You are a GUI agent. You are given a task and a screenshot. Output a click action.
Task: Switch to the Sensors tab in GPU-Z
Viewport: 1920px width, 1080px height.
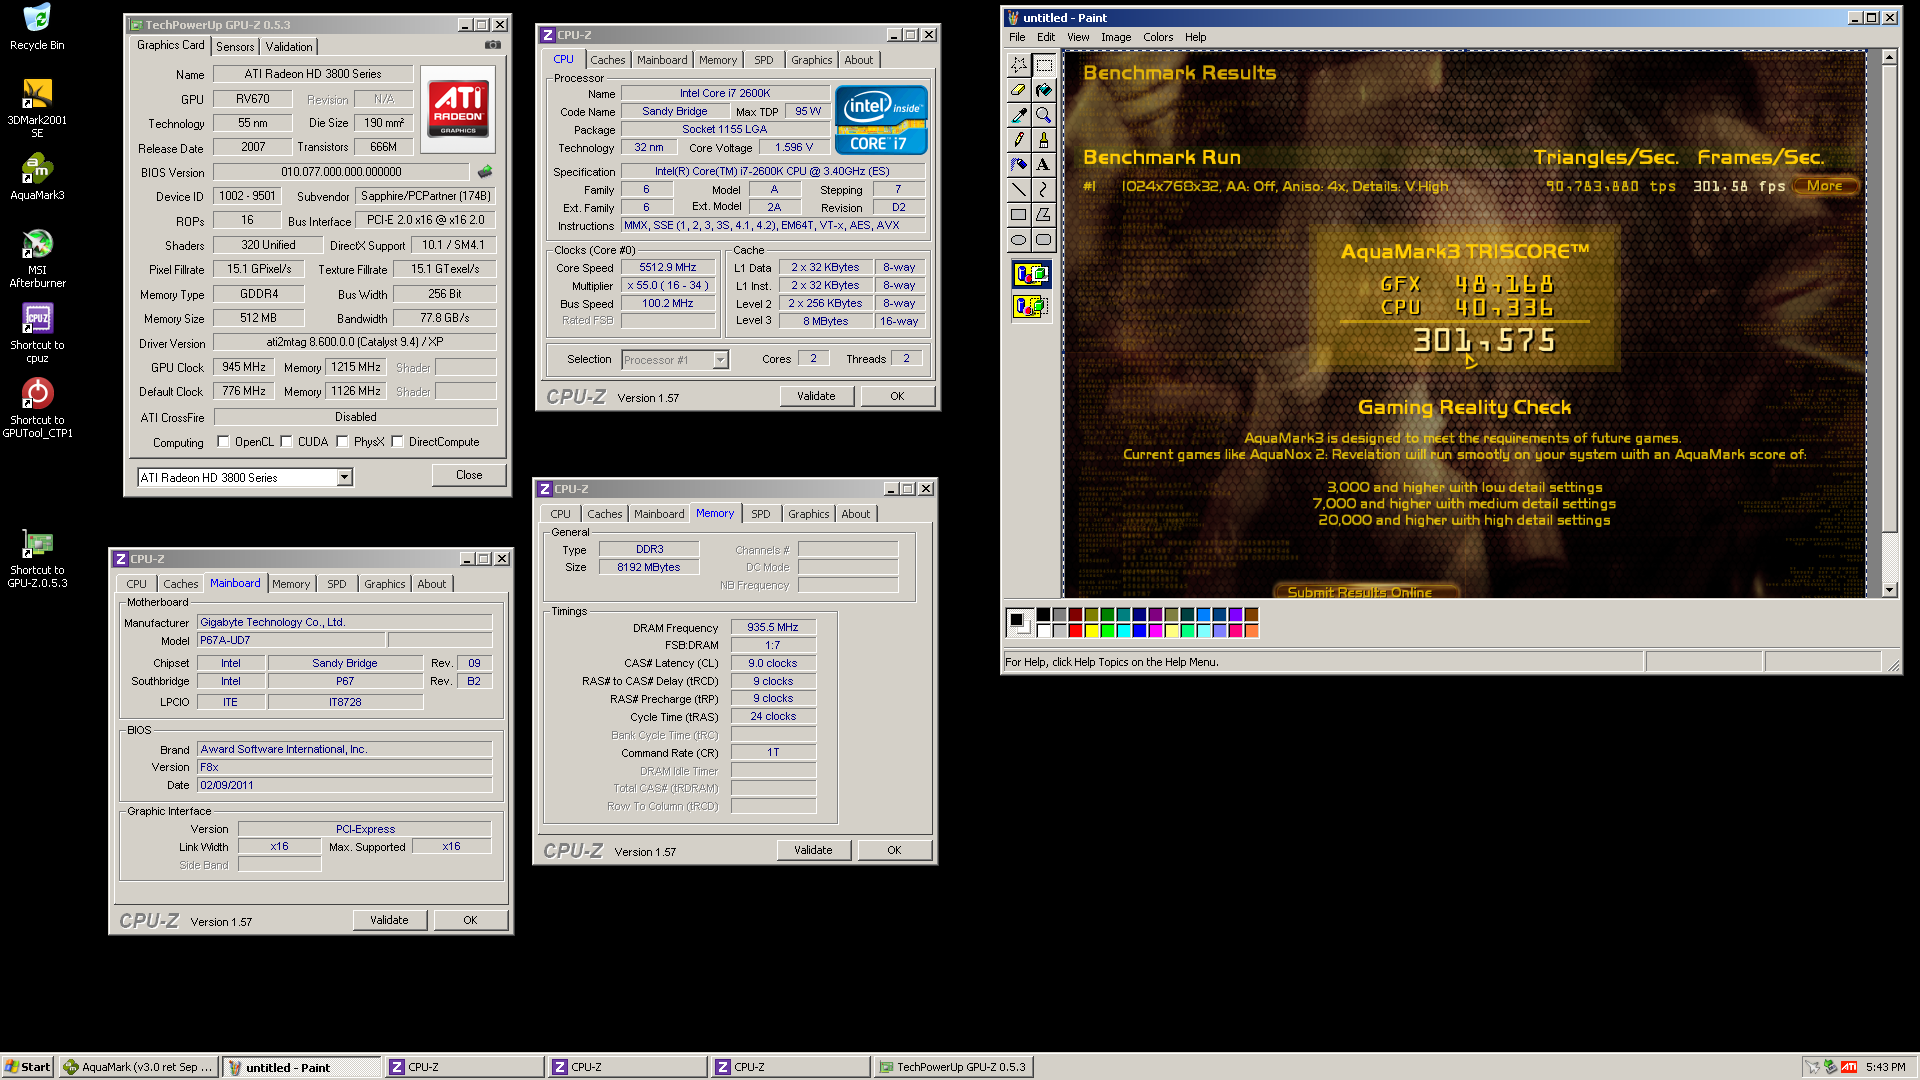coord(235,47)
